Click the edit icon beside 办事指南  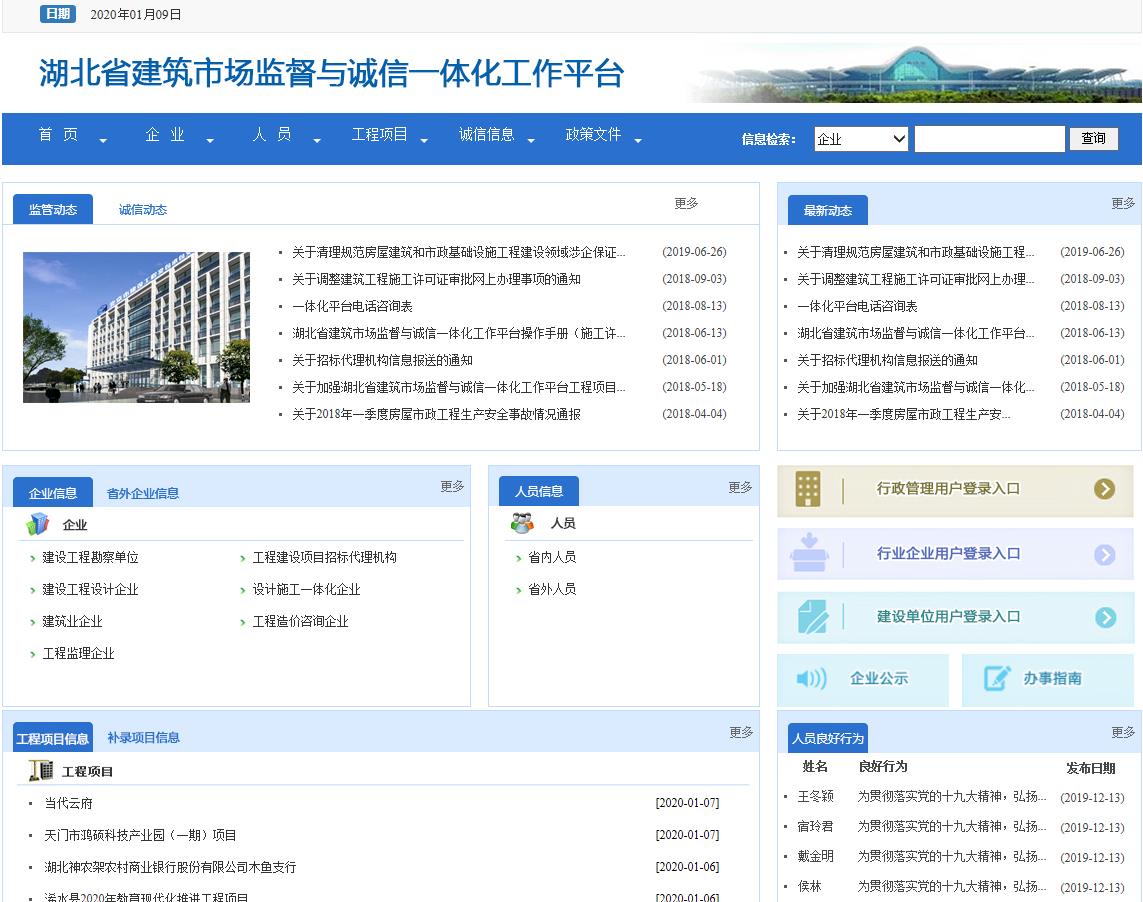tap(997, 678)
